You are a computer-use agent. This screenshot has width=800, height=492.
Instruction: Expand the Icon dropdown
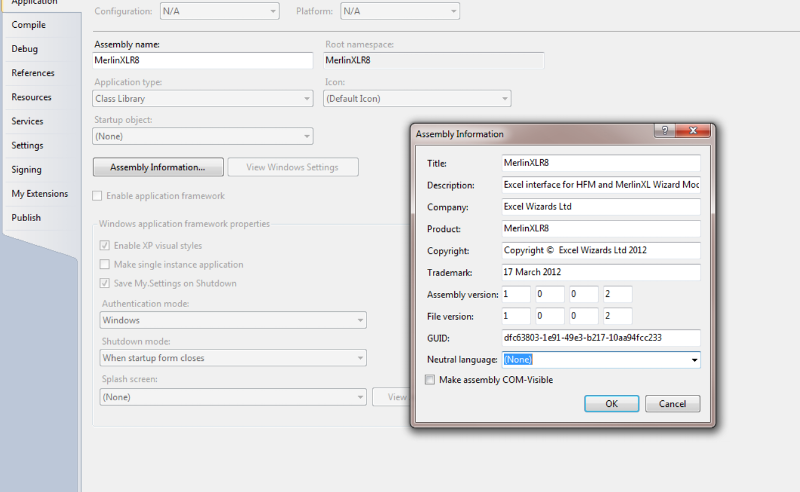[x=417, y=99]
